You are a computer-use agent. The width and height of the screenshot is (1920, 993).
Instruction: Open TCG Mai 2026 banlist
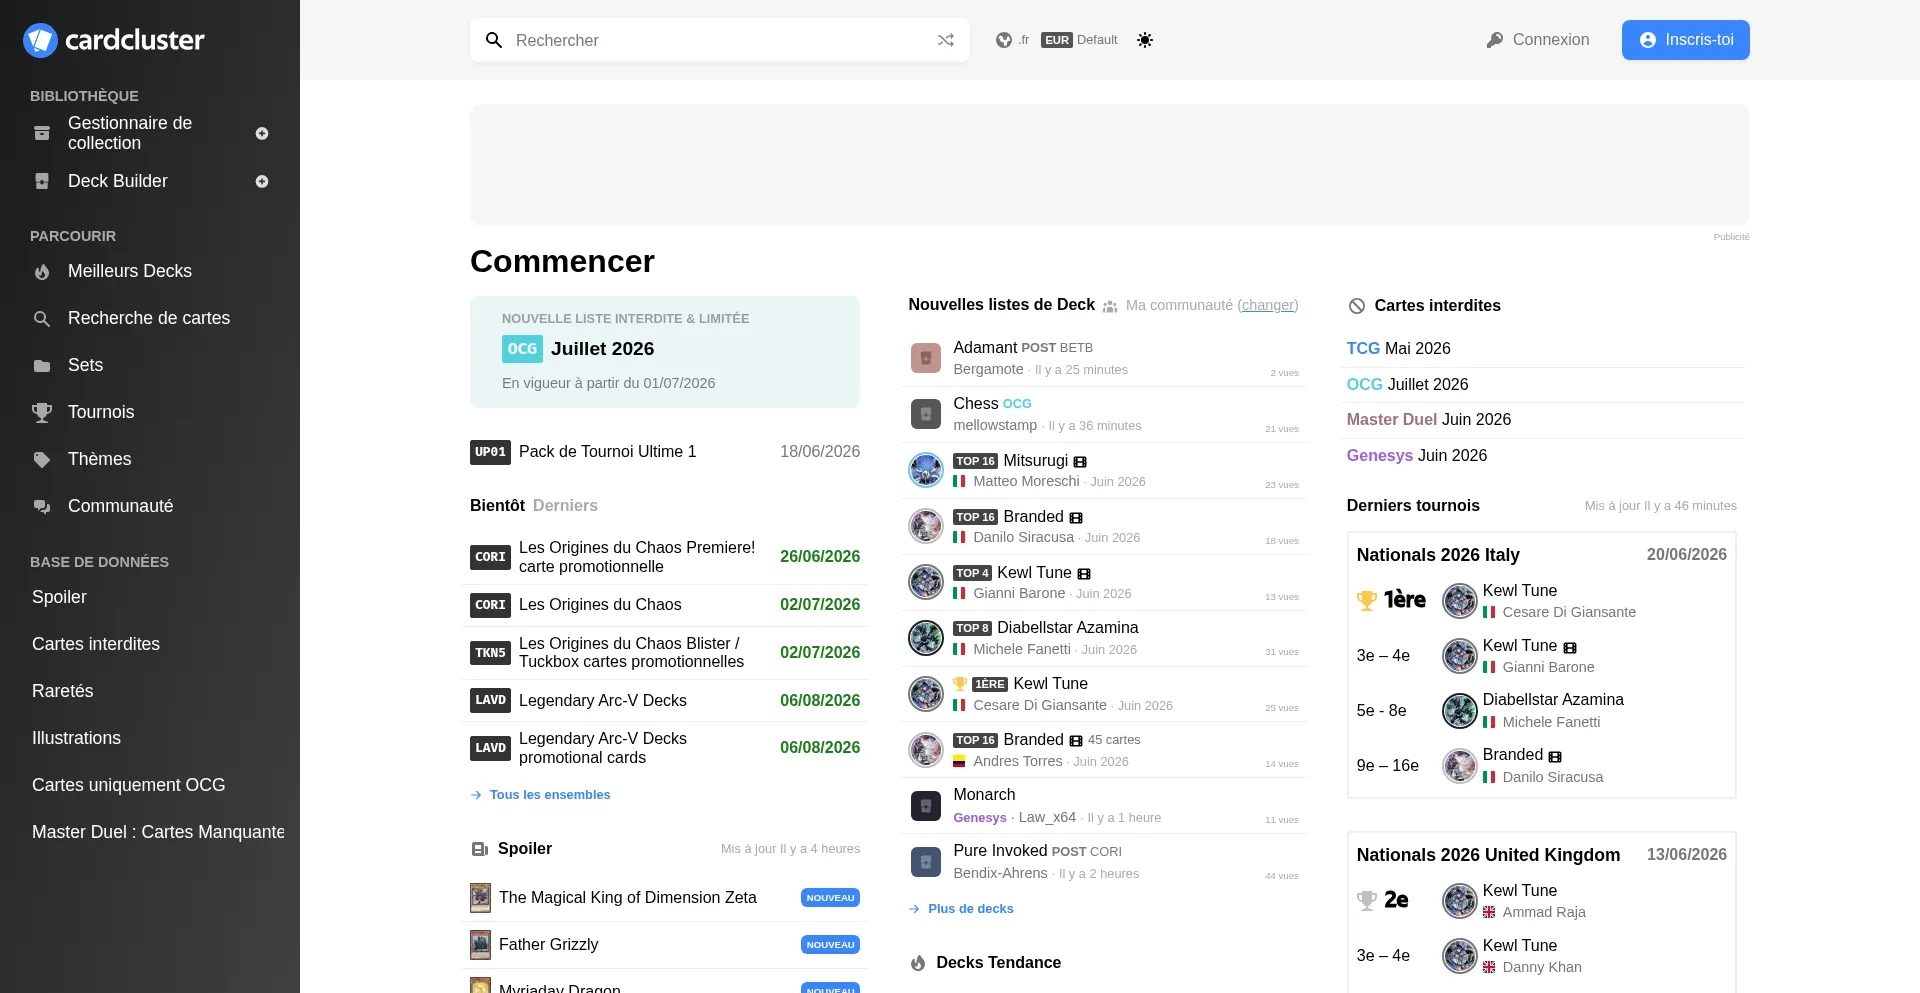(1398, 348)
